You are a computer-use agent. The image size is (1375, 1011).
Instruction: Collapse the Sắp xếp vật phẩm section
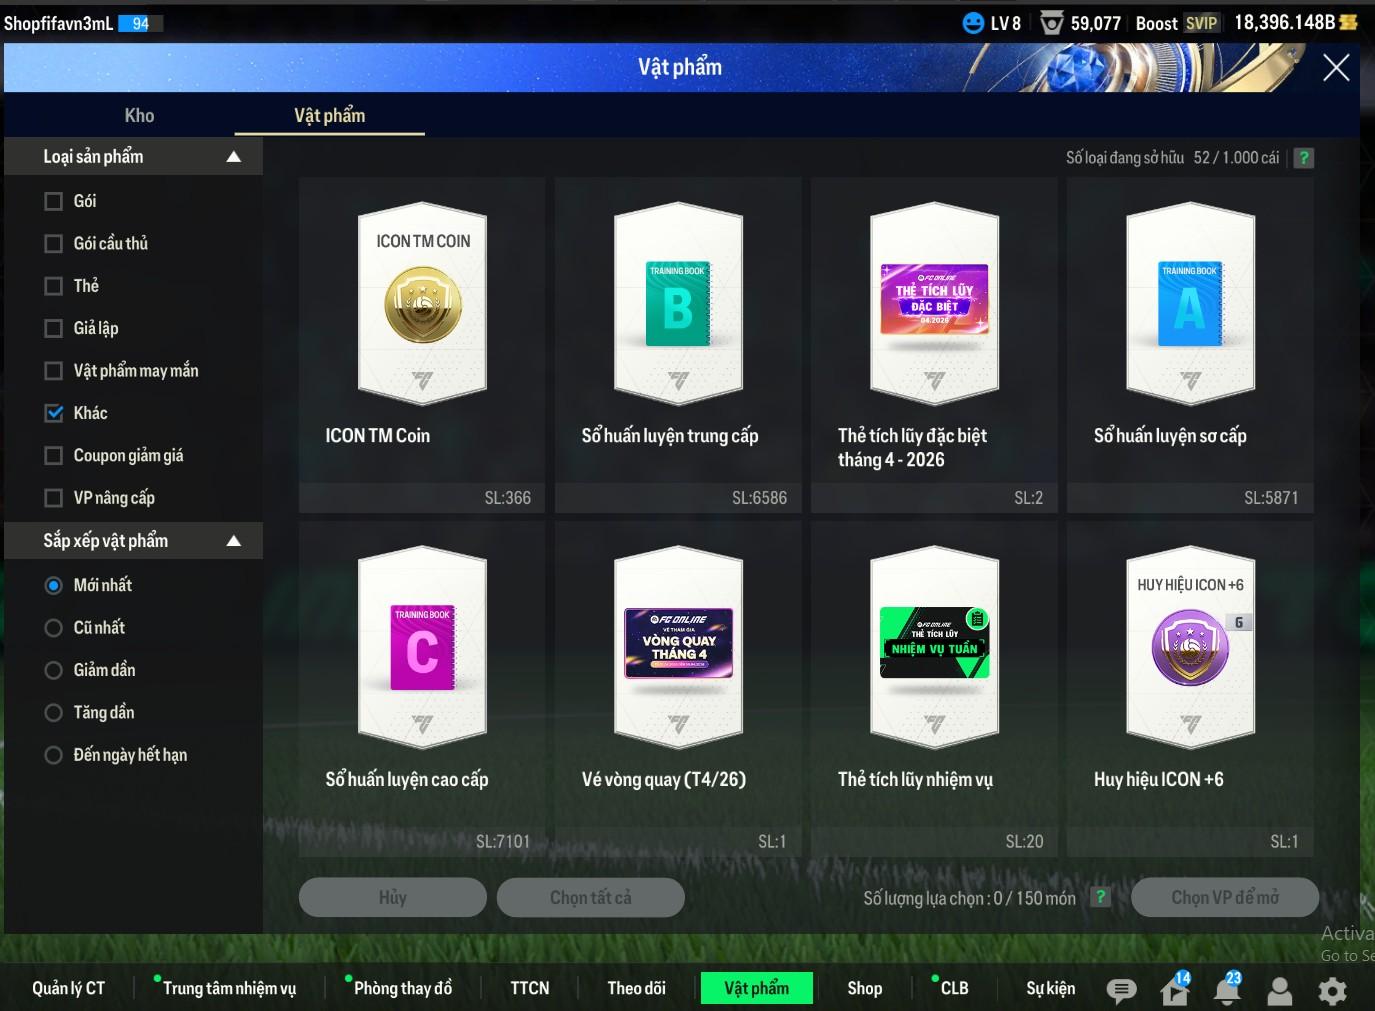tap(234, 541)
